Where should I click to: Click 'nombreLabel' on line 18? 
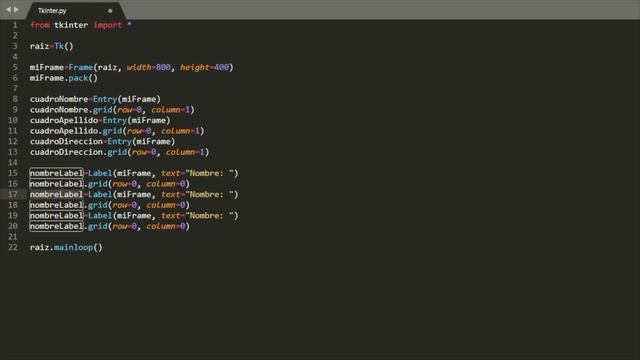pos(56,205)
